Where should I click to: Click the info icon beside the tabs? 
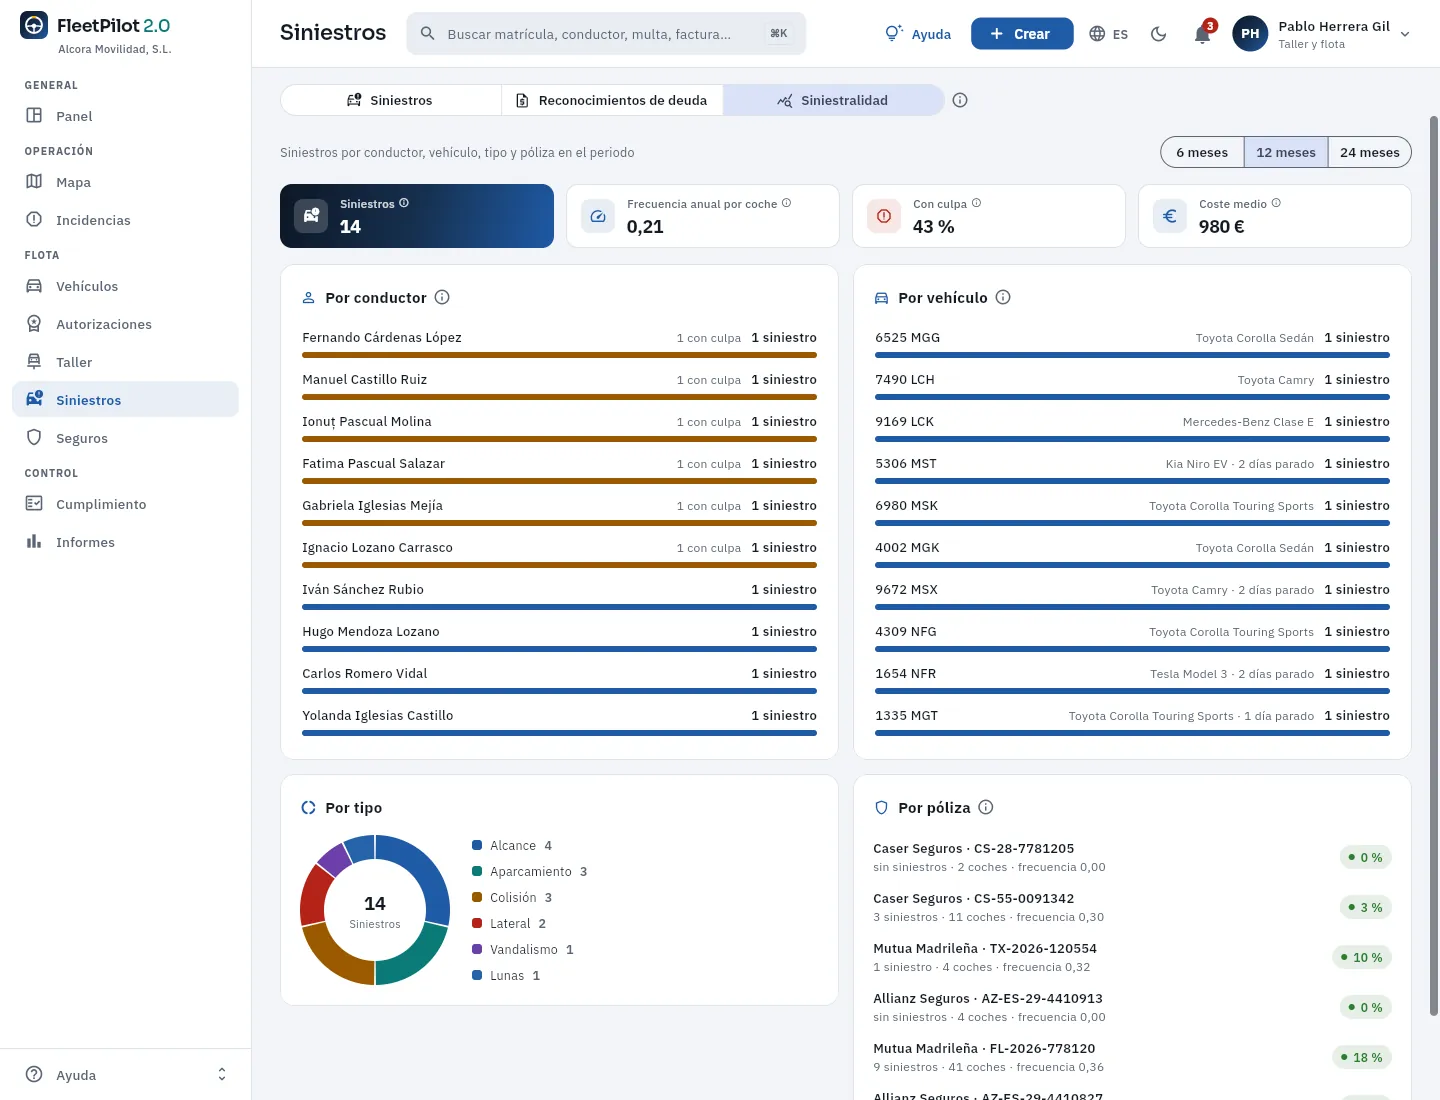tap(960, 100)
